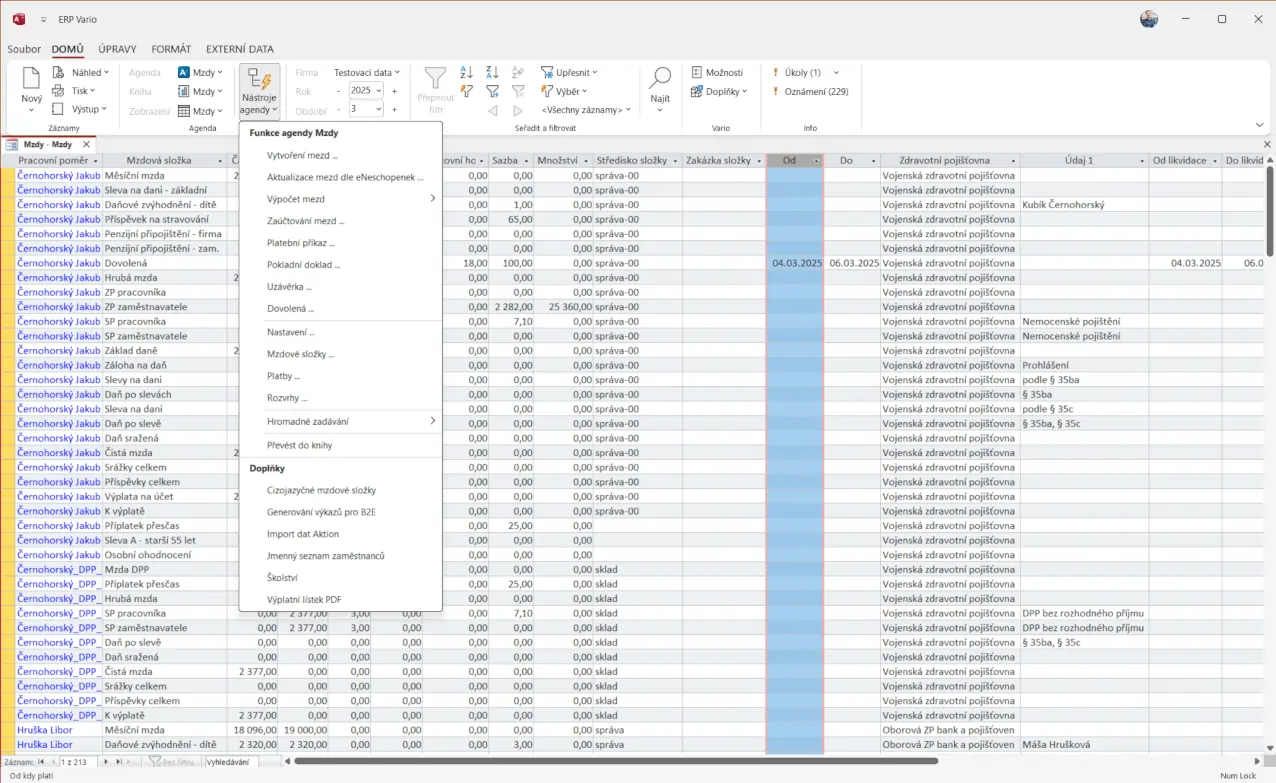Image resolution: width=1276 pixels, height=783 pixels.
Task: Click the Tisk printer icon
Action: click(x=59, y=91)
